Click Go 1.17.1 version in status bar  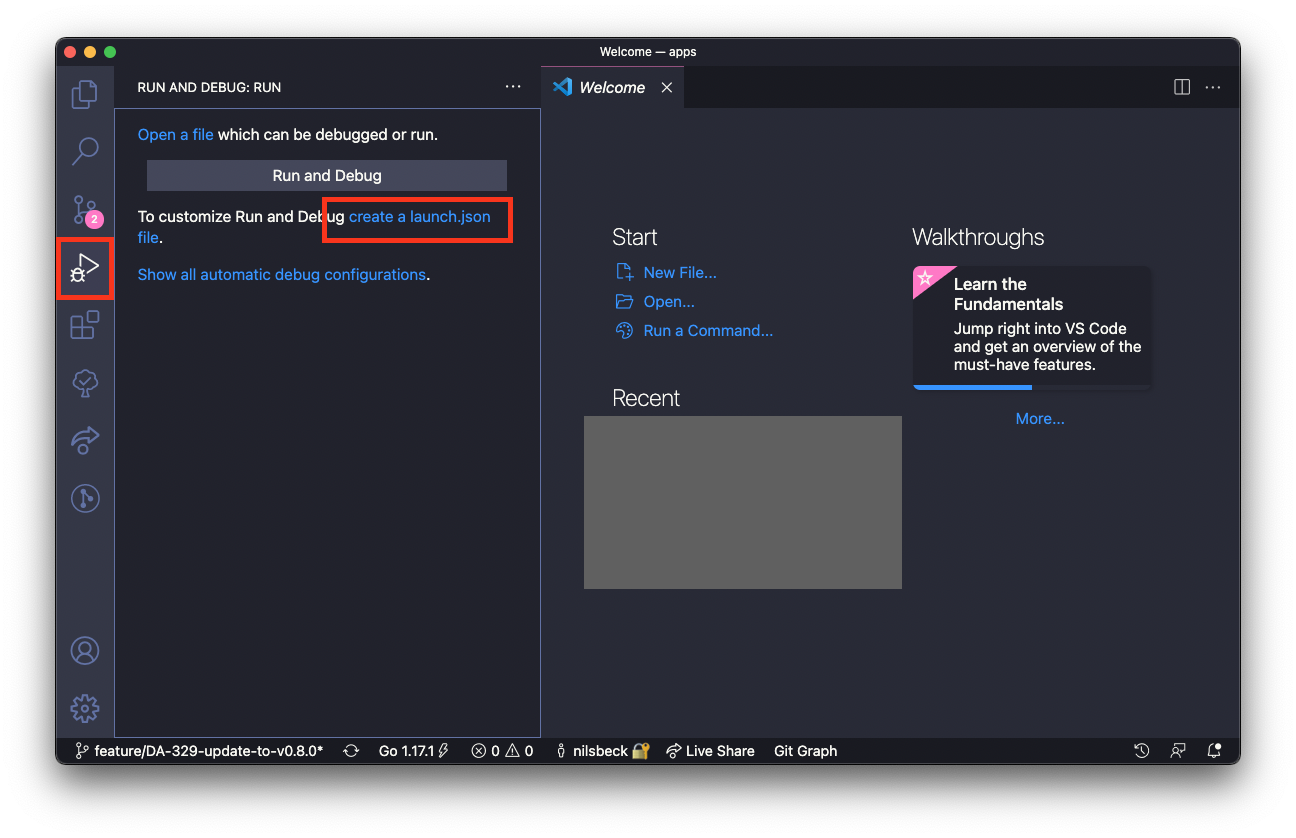413,751
